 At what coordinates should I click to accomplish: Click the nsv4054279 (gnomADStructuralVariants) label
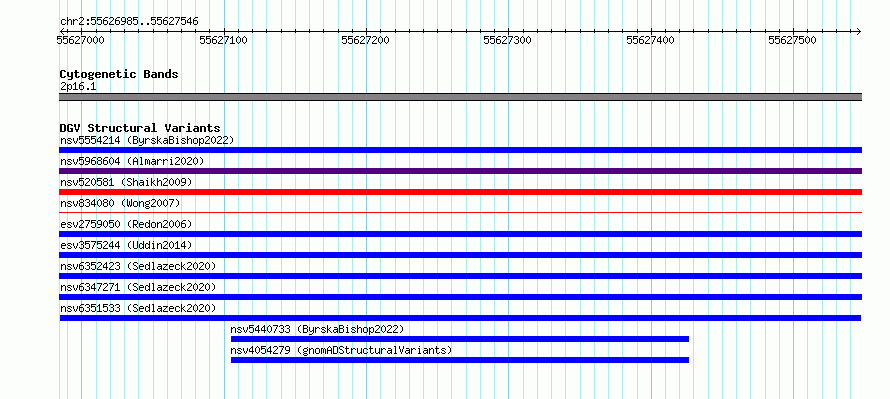[341, 350]
